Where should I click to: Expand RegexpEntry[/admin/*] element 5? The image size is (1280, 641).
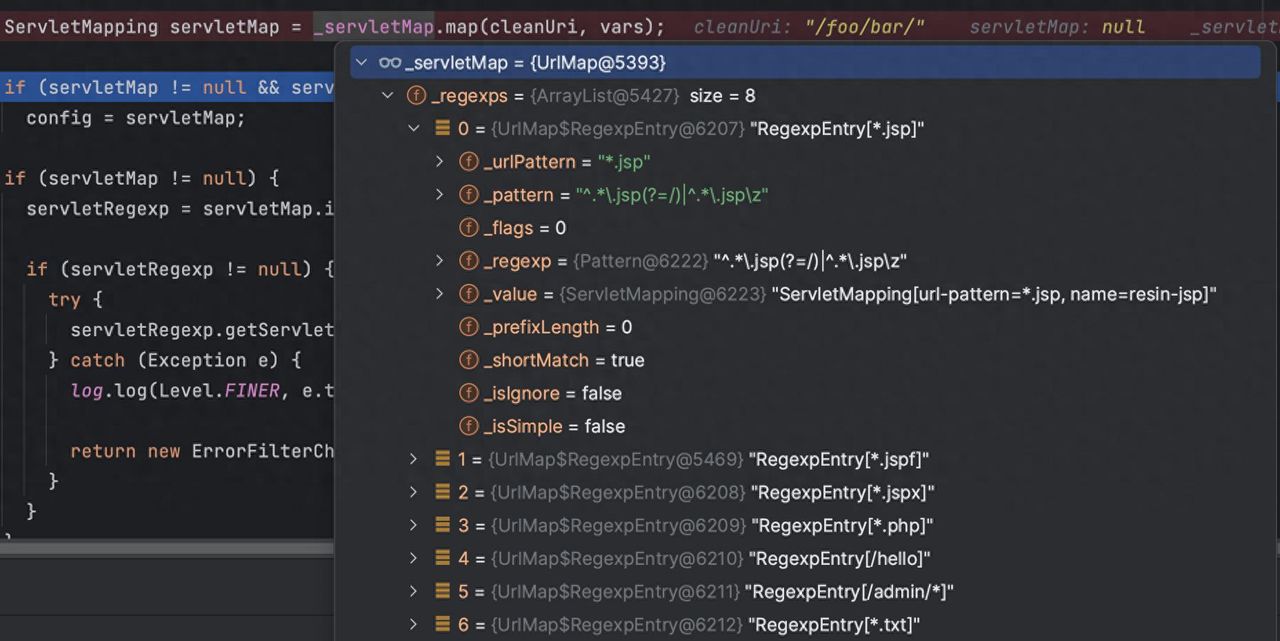pyautogui.click(x=414, y=591)
